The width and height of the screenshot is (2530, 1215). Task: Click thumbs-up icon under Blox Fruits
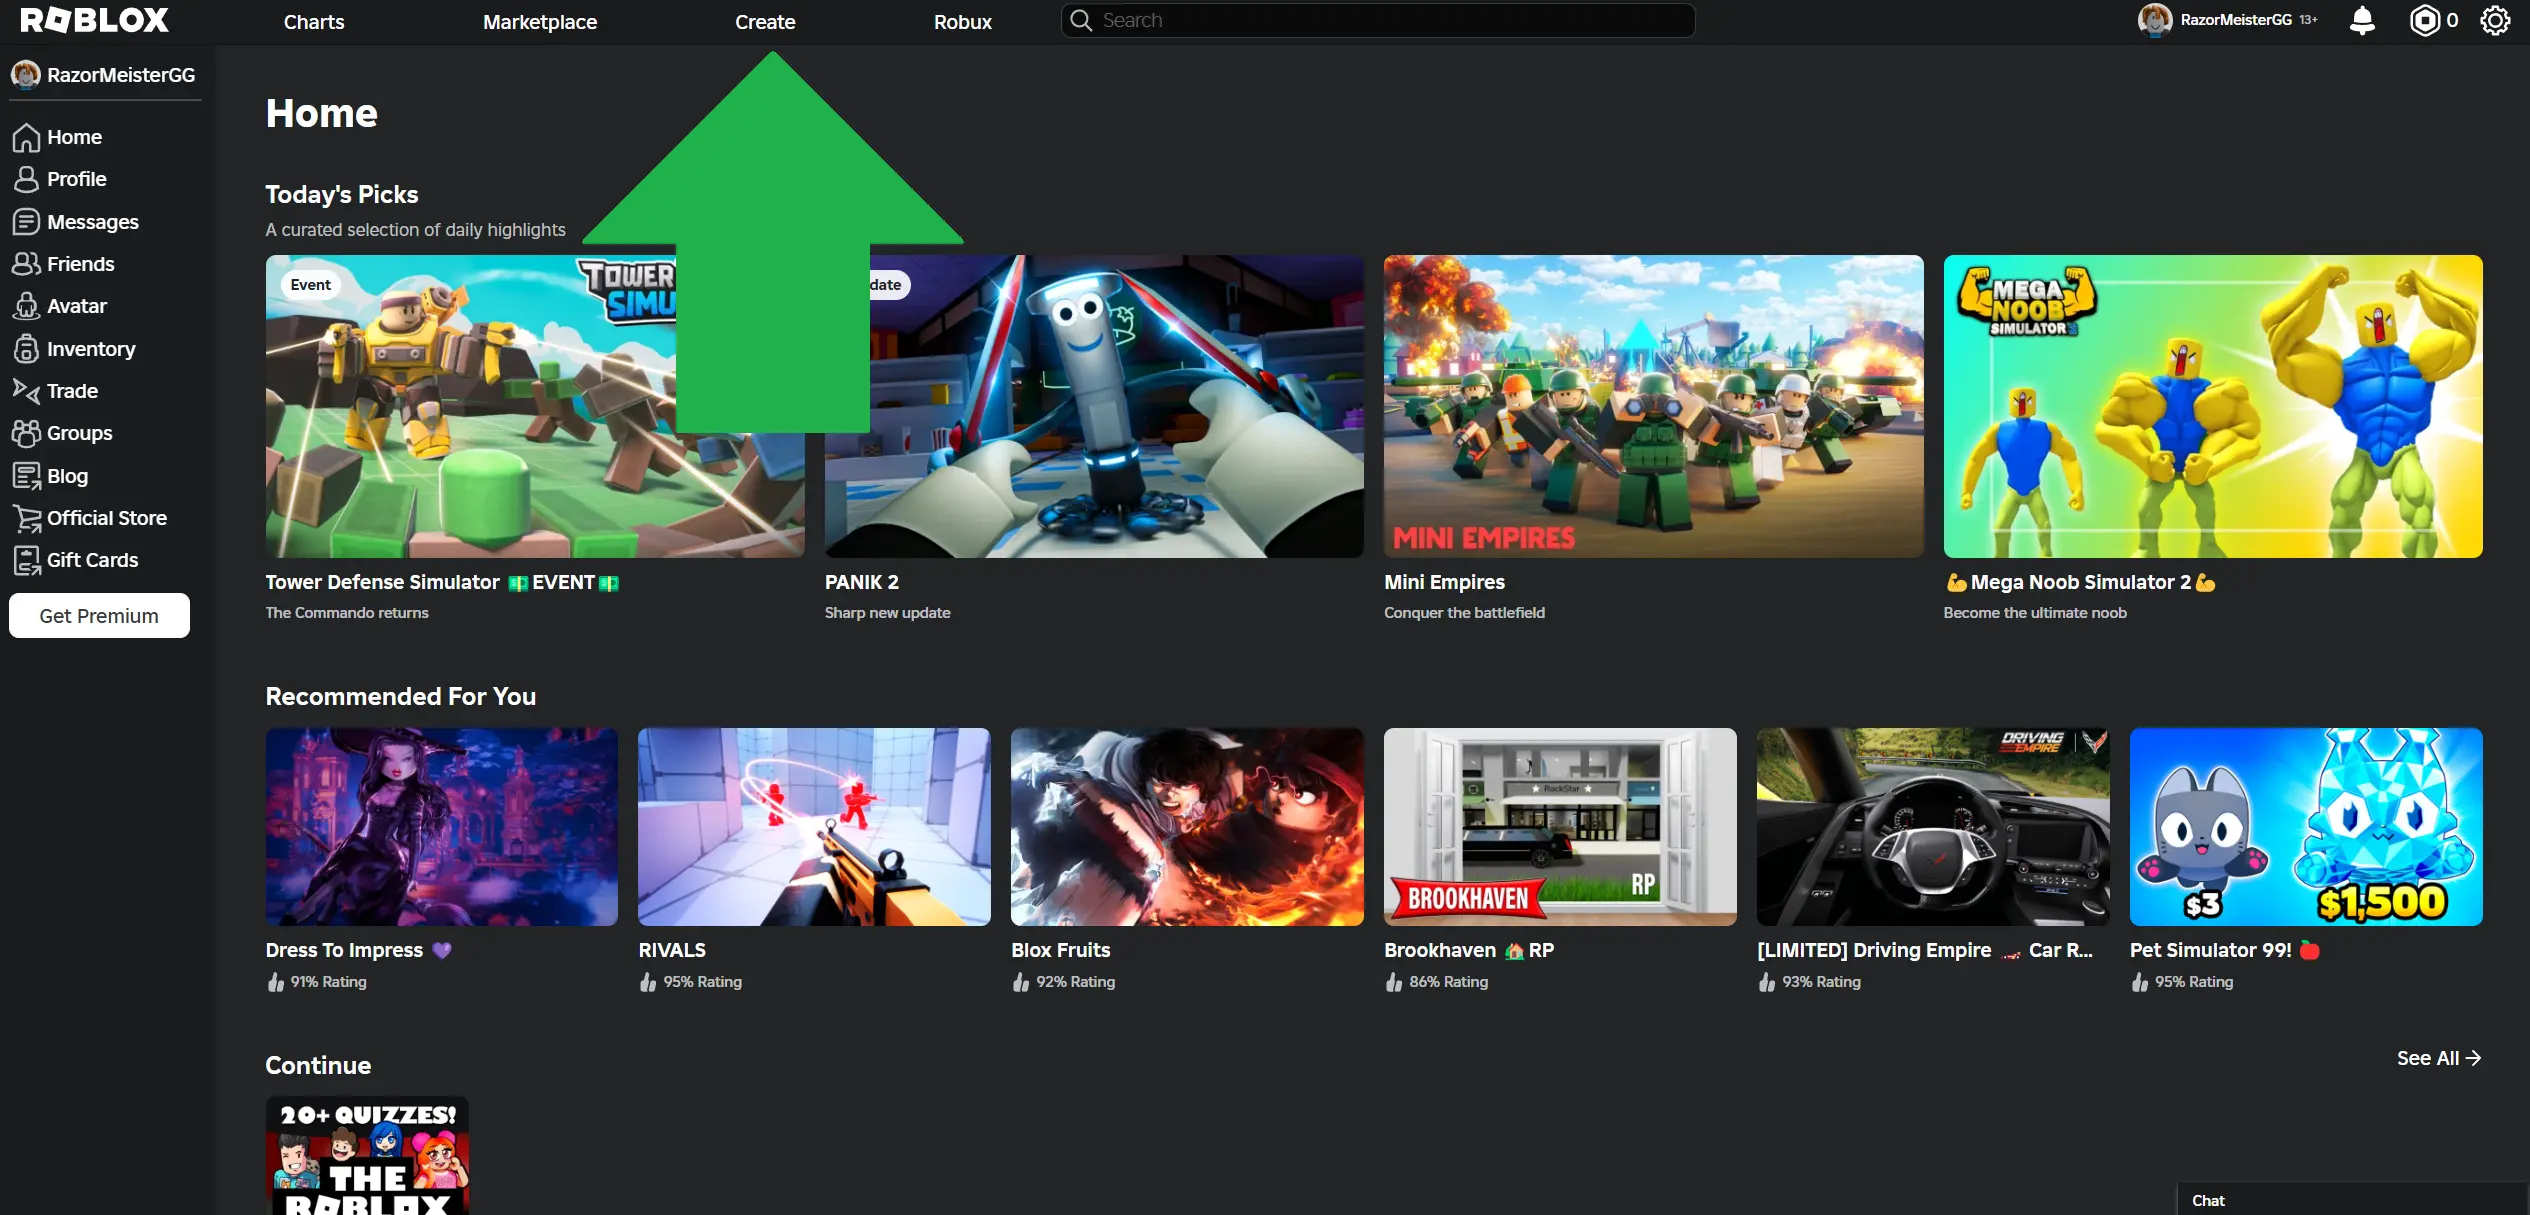click(1021, 982)
